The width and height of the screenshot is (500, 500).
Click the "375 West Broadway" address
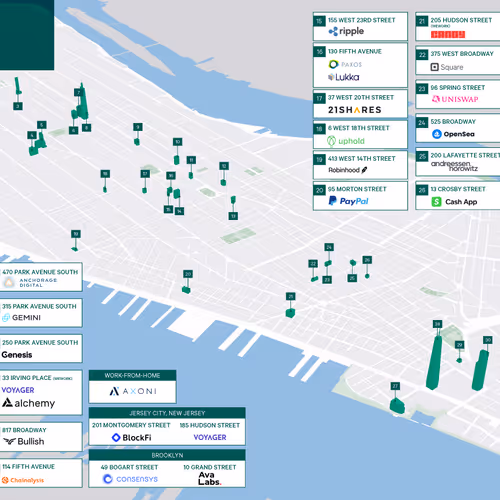[462, 54]
